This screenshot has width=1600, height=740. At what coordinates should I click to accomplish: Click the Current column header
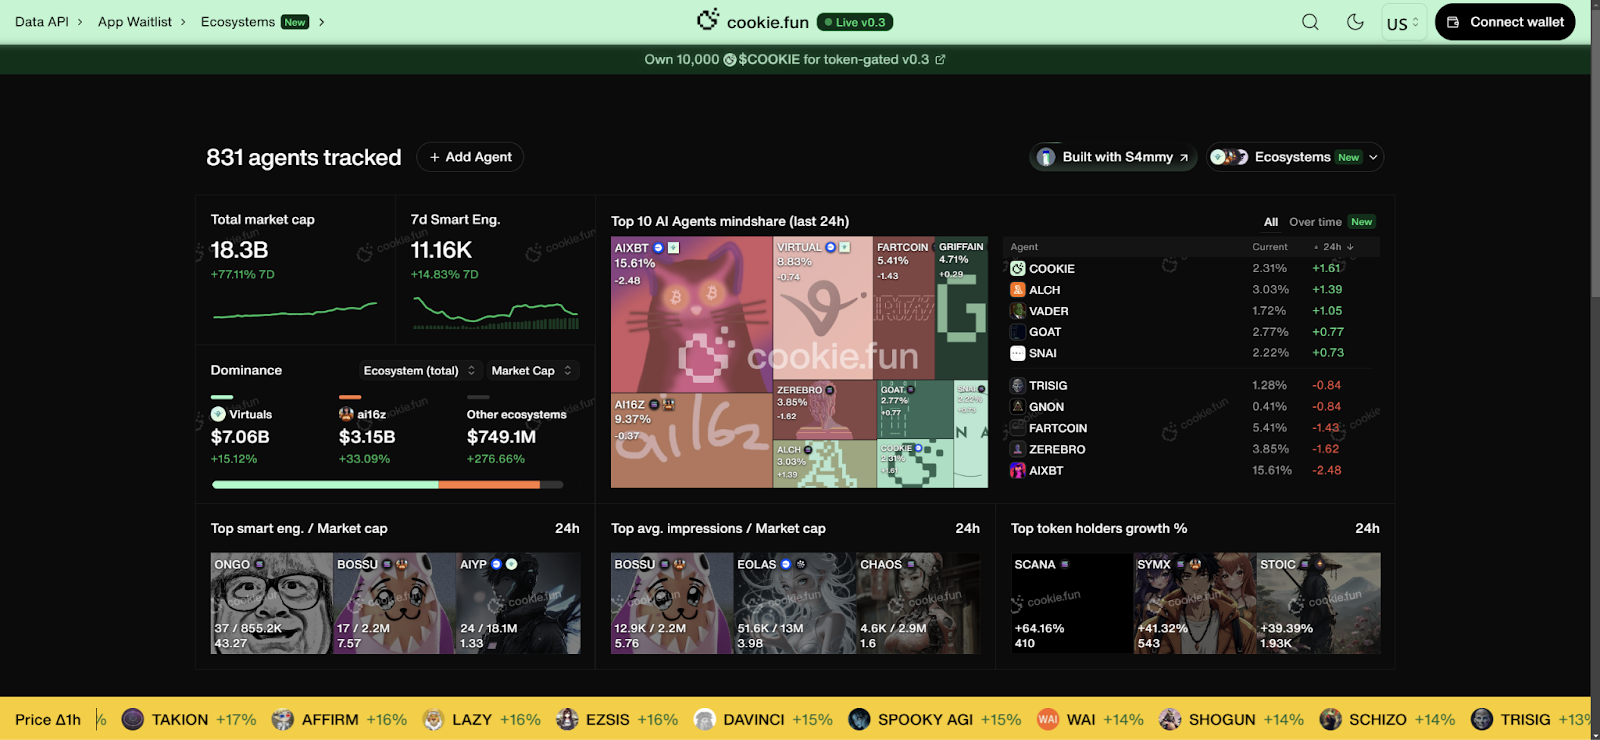click(1270, 247)
